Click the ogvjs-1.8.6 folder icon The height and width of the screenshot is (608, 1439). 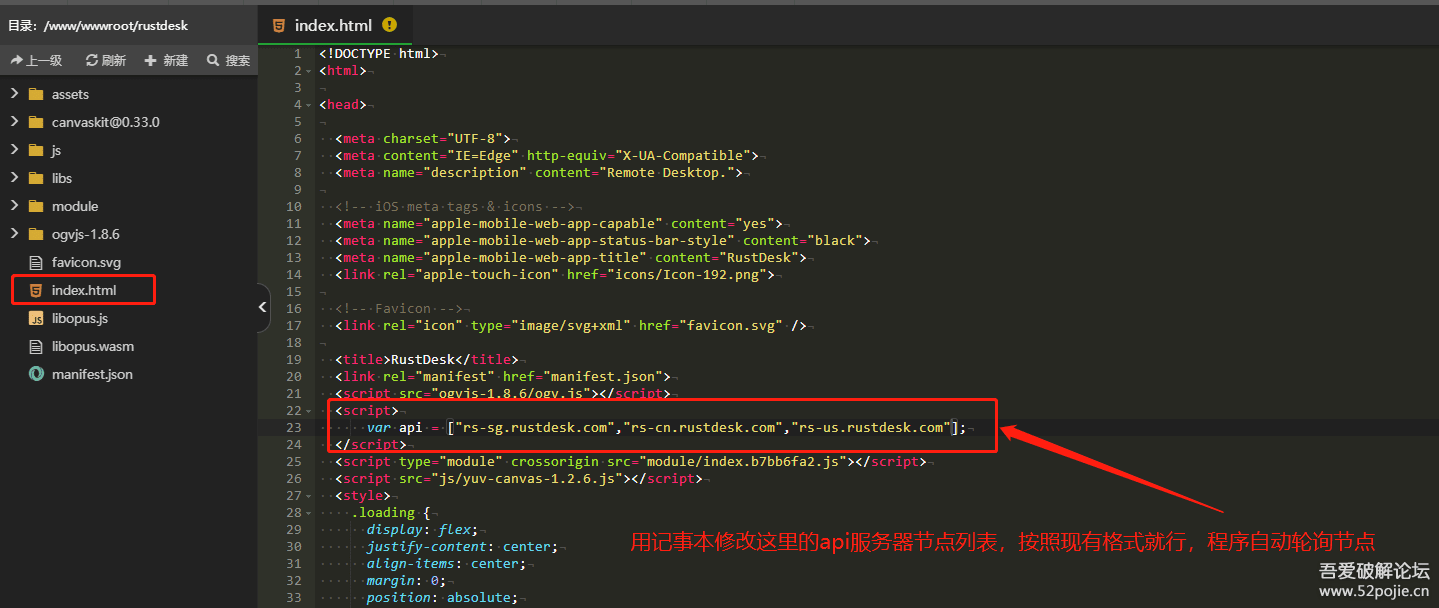point(36,234)
